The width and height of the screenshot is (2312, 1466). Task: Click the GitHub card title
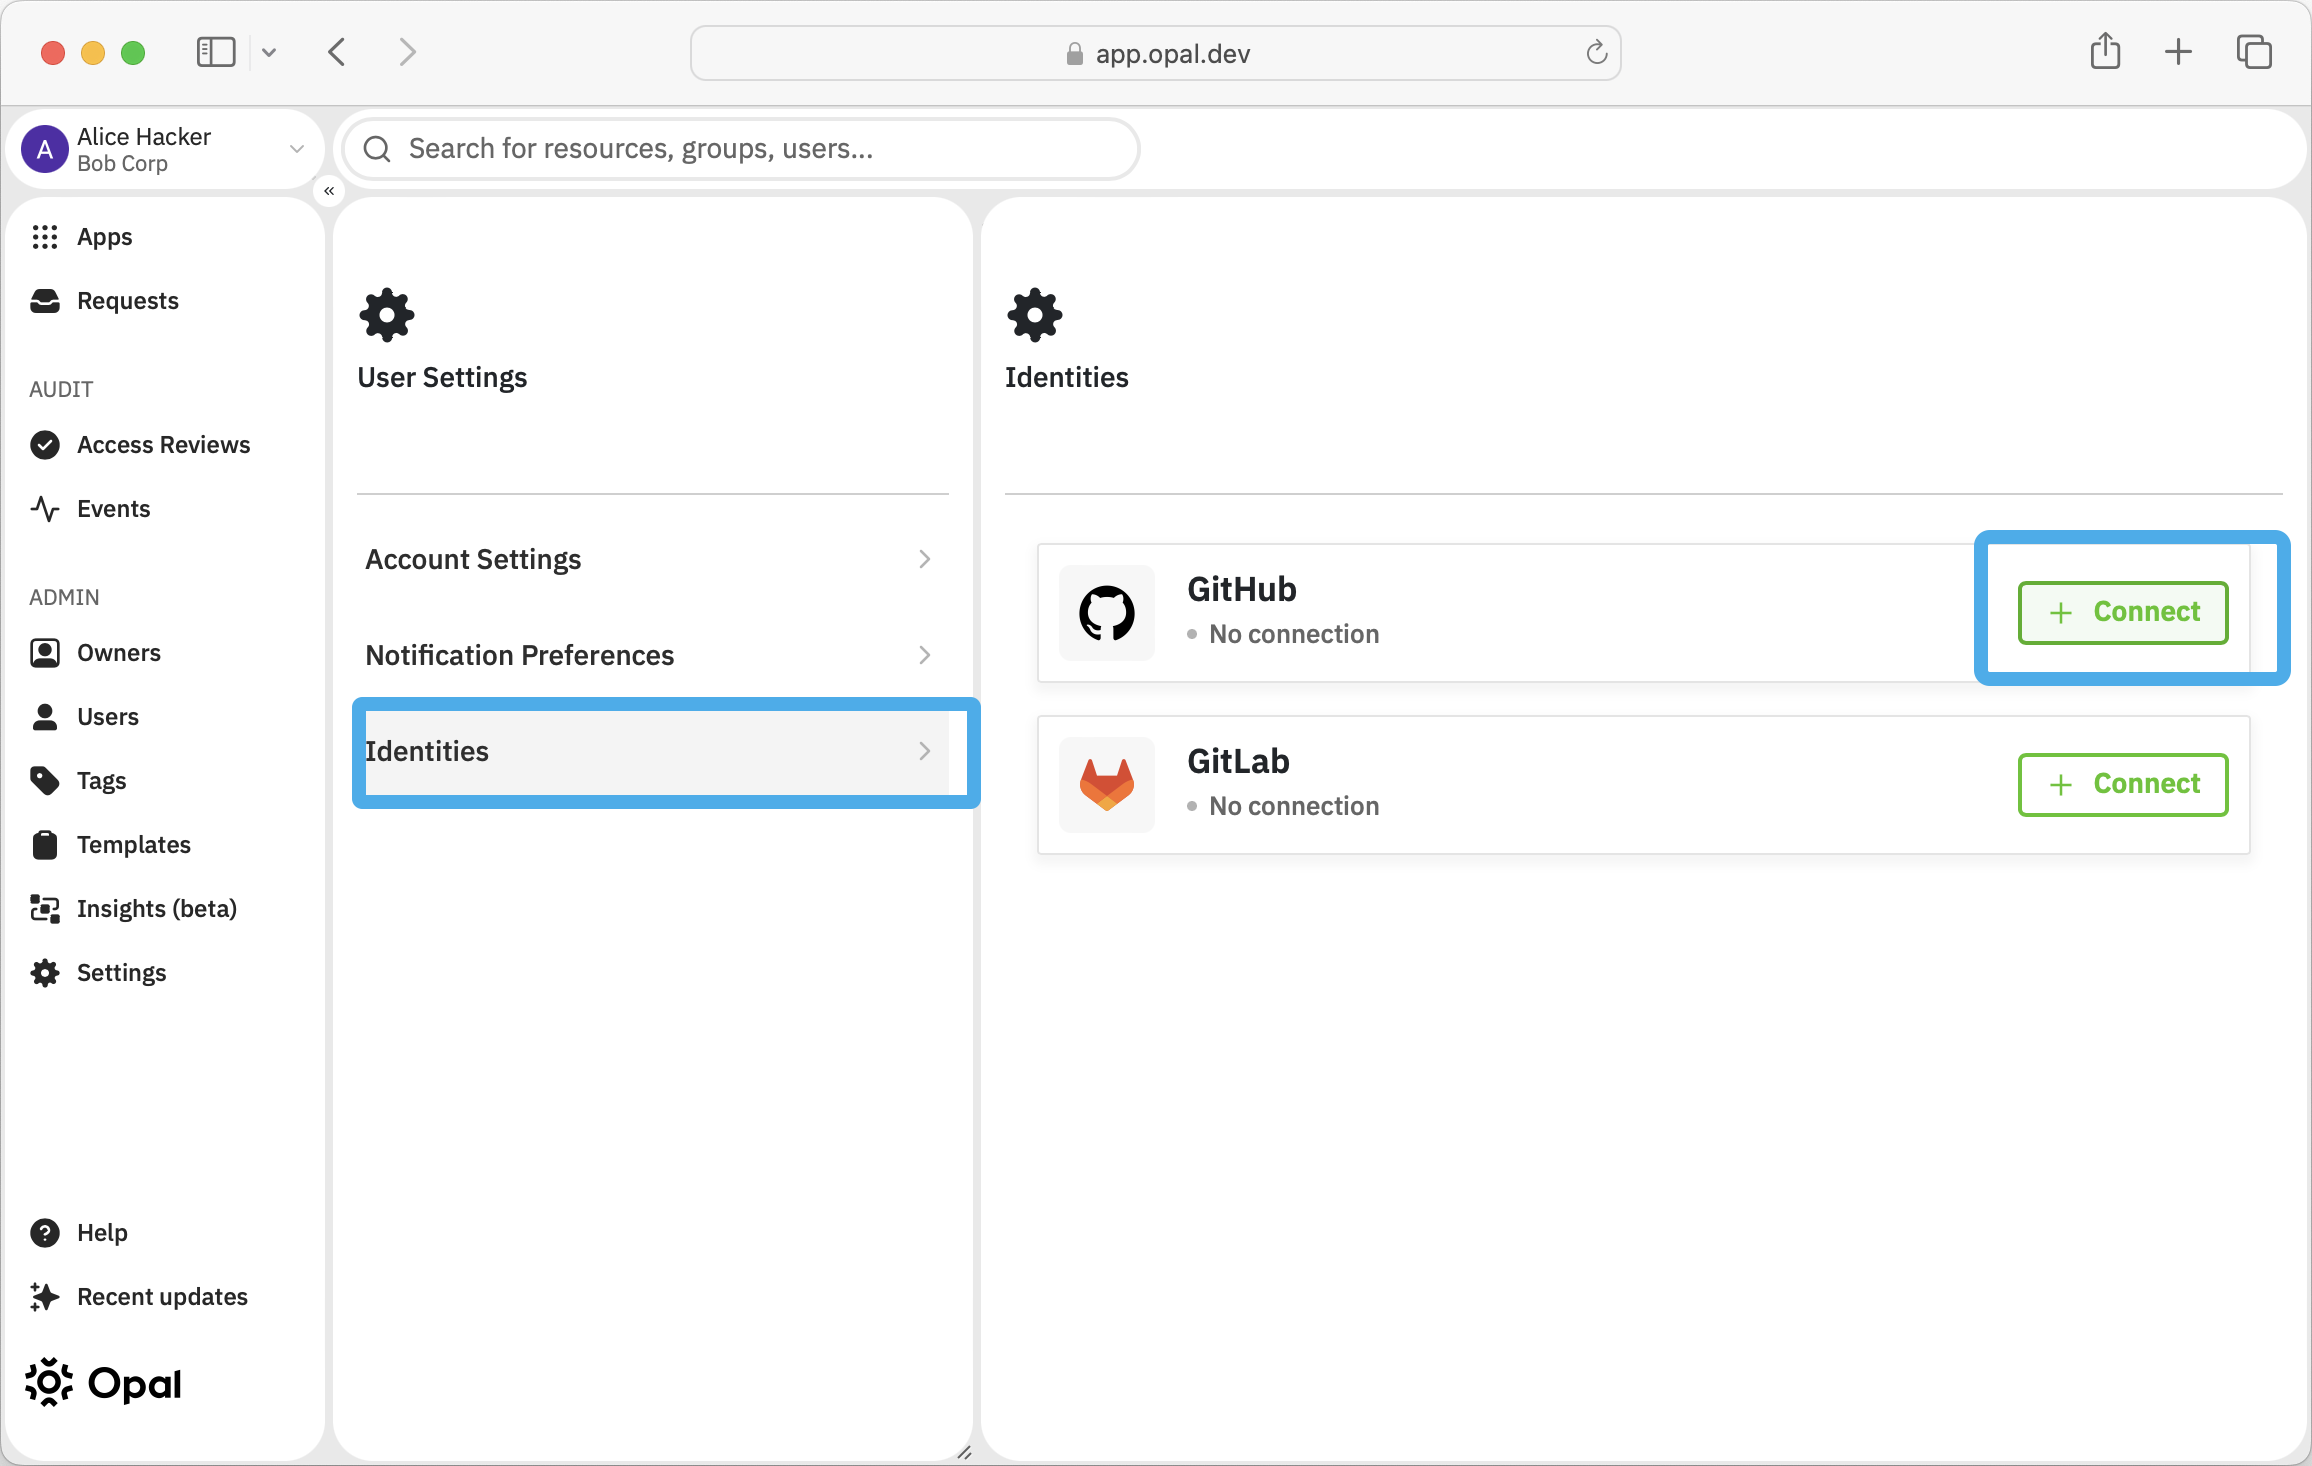(1242, 589)
